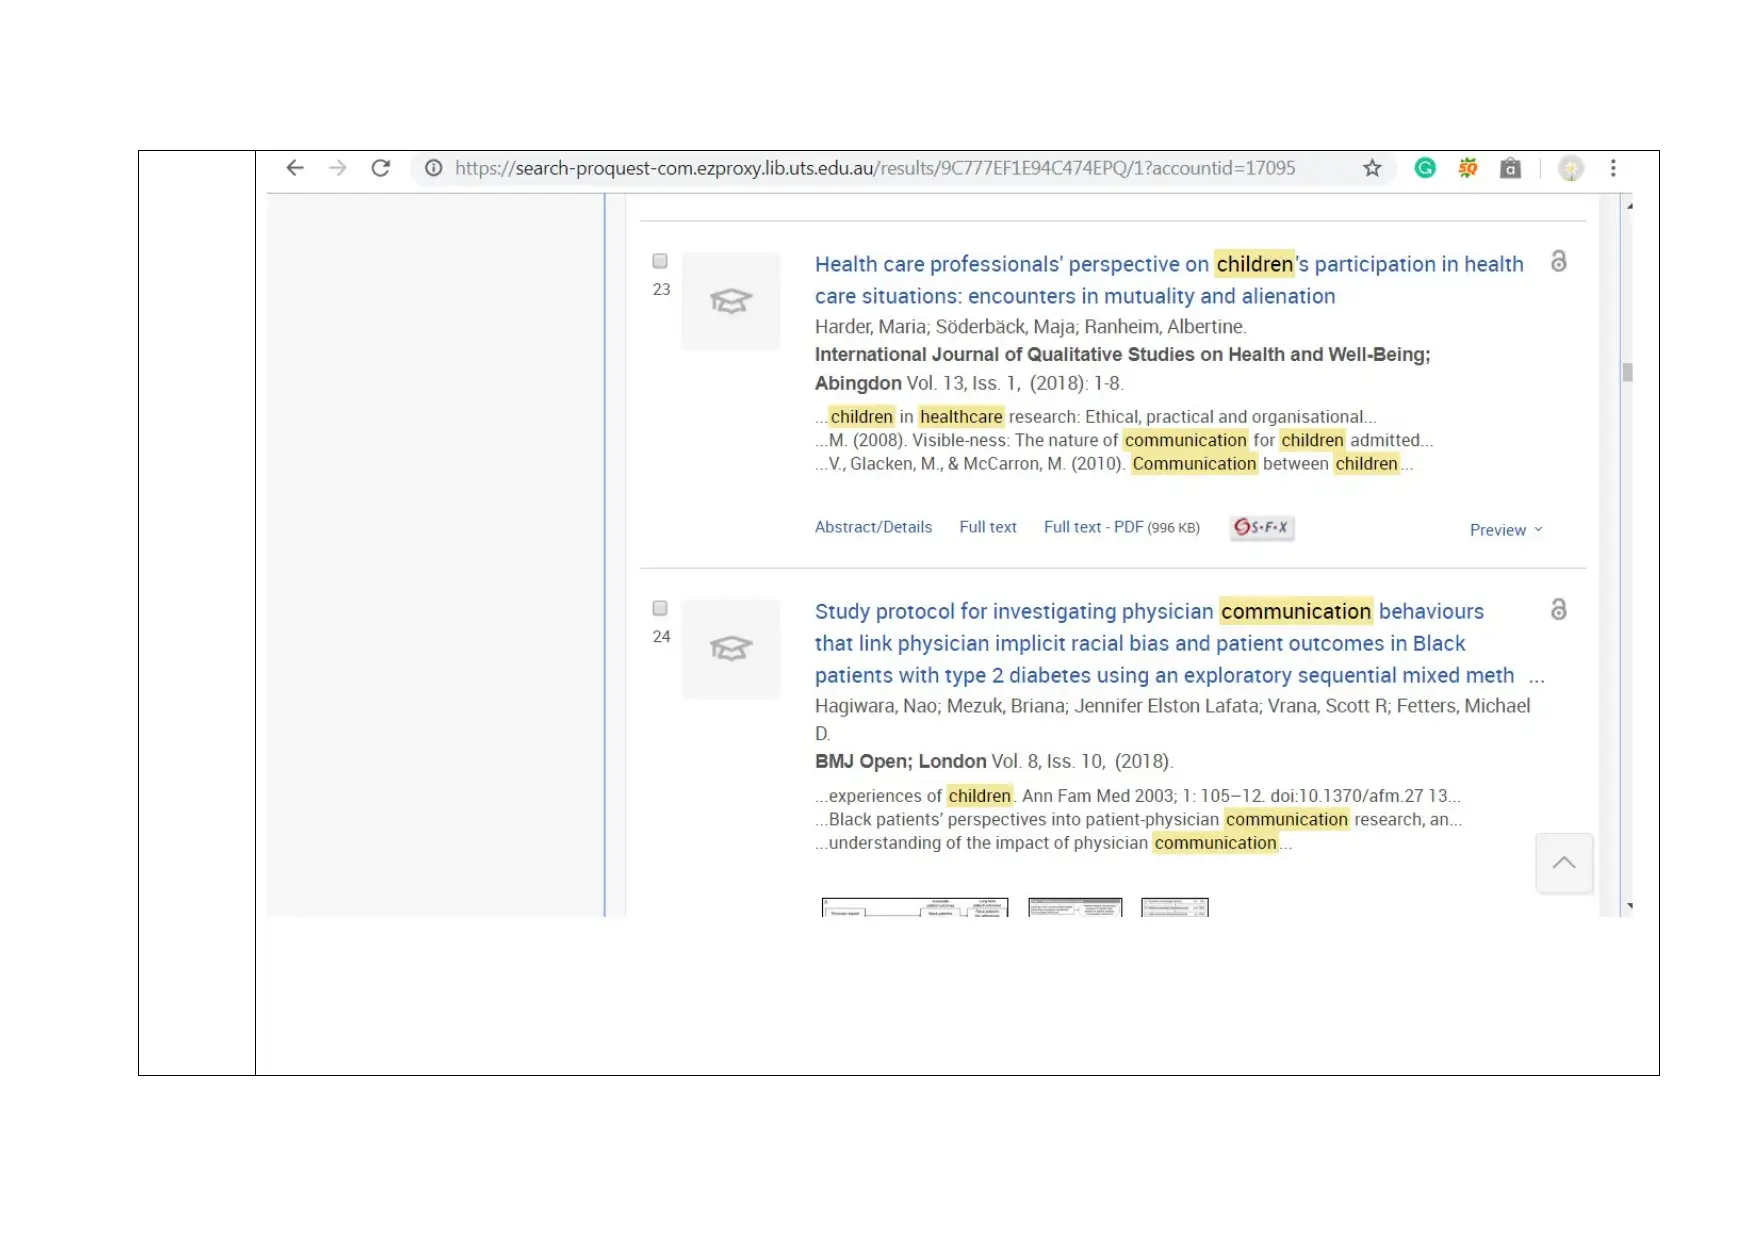Click the open access icon for result 24
Image resolution: width=1754 pixels, height=1241 pixels.
click(x=1558, y=609)
